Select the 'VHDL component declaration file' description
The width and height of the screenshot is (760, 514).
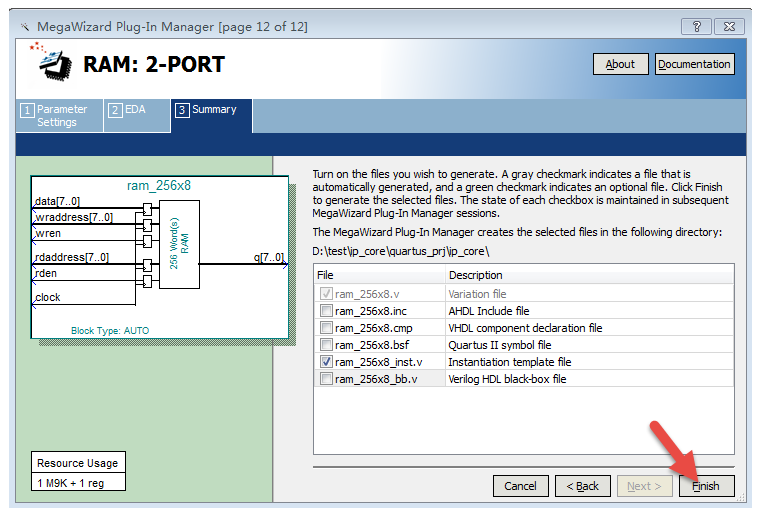[525, 328]
